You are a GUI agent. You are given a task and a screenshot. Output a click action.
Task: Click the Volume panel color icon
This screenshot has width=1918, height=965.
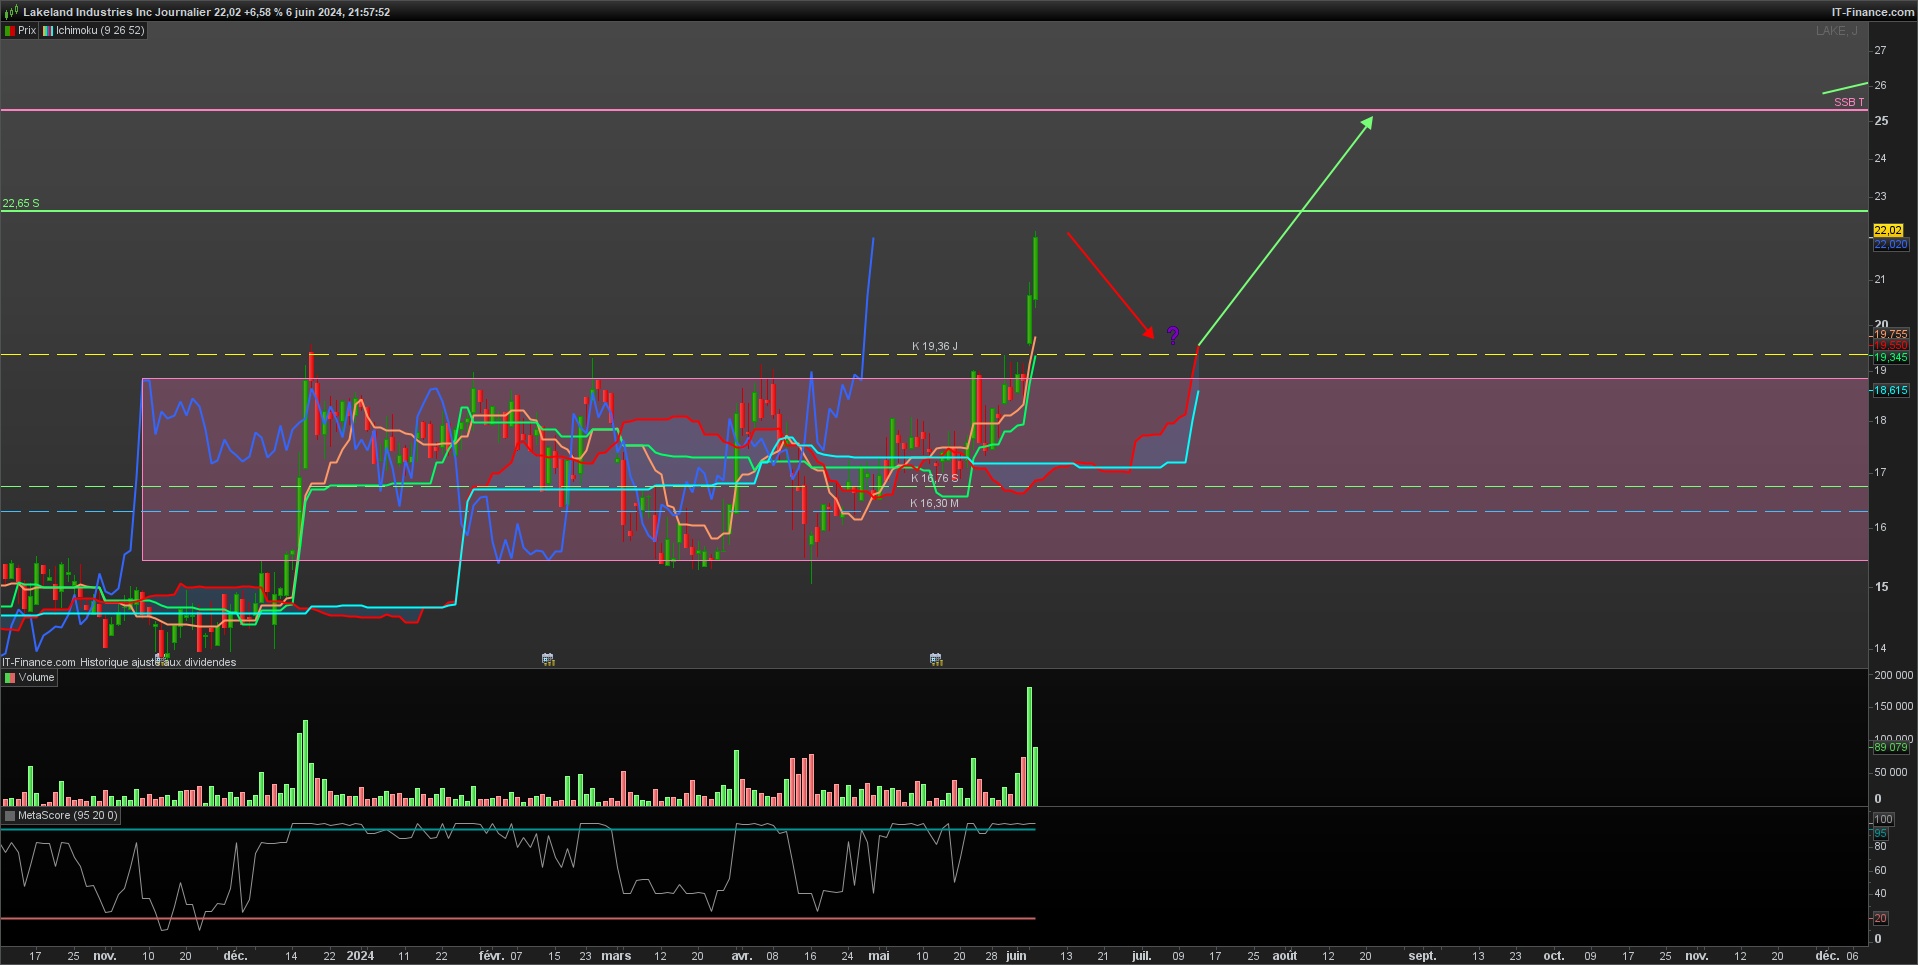point(10,678)
